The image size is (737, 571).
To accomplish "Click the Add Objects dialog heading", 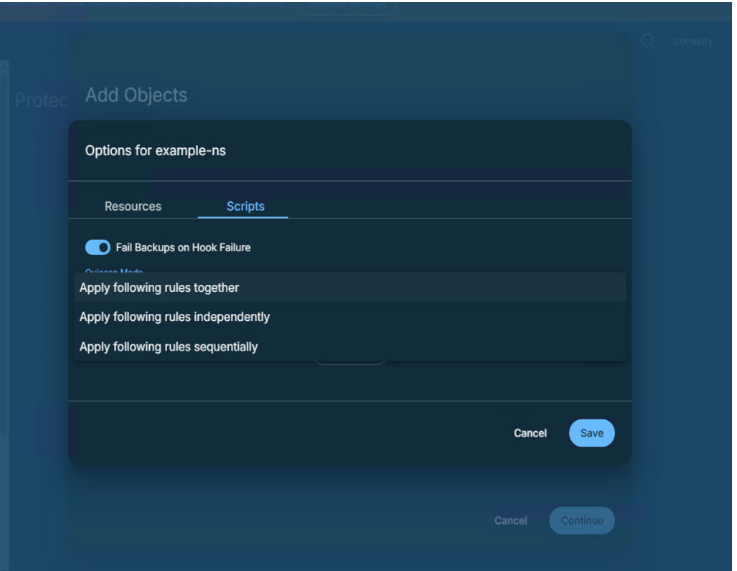I will (x=136, y=96).
